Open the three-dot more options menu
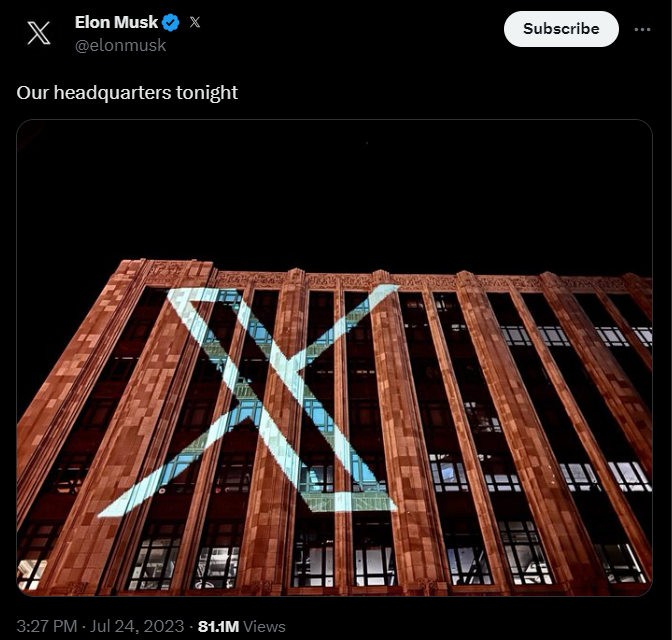This screenshot has width=672, height=640. pos(642,29)
